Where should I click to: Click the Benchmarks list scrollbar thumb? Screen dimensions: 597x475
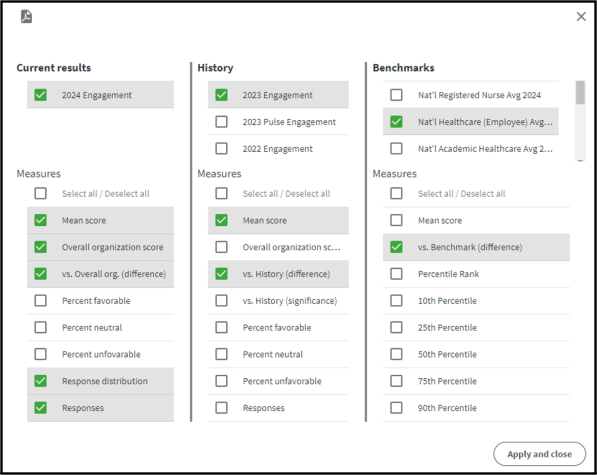(x=580, y=92)
